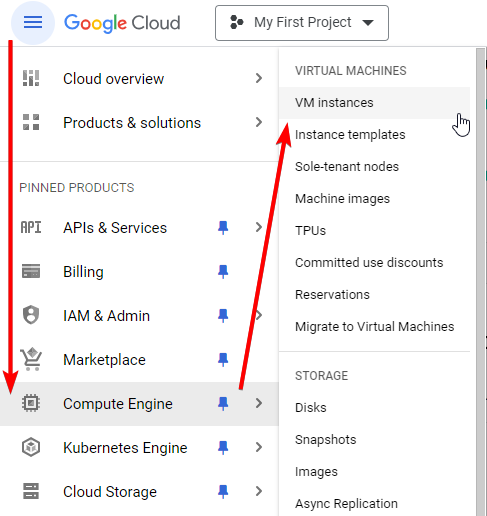Image resolution: width=487 pixels, height=516 pixels.
Task: Open Migrate to Virtual Machines
Action: [x=375, y=327]
